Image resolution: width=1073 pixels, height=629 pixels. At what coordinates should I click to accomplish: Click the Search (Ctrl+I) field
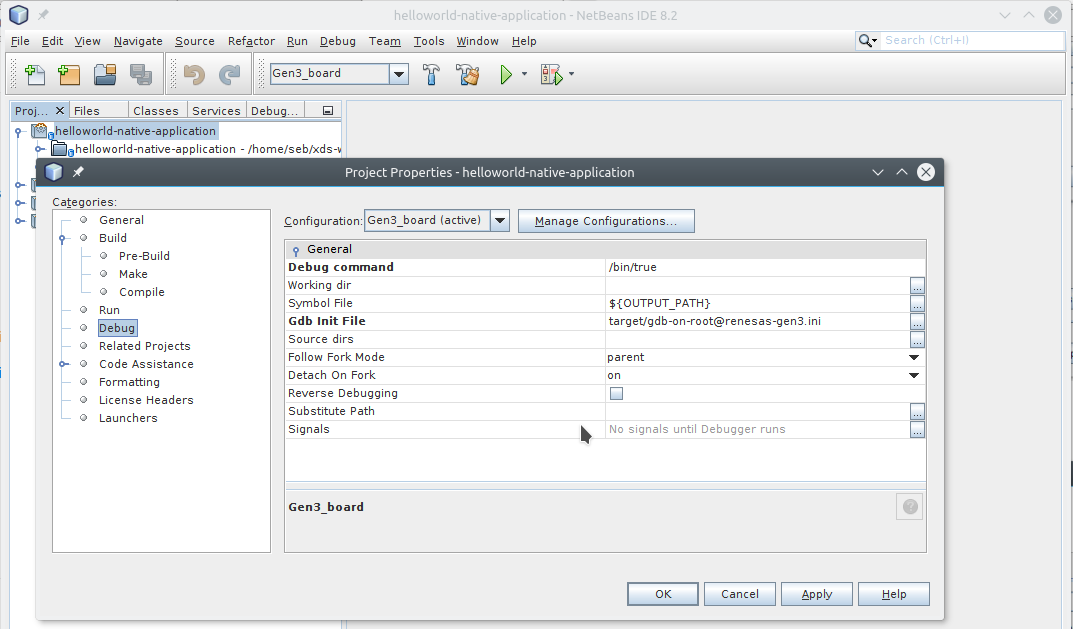[973, 40]
